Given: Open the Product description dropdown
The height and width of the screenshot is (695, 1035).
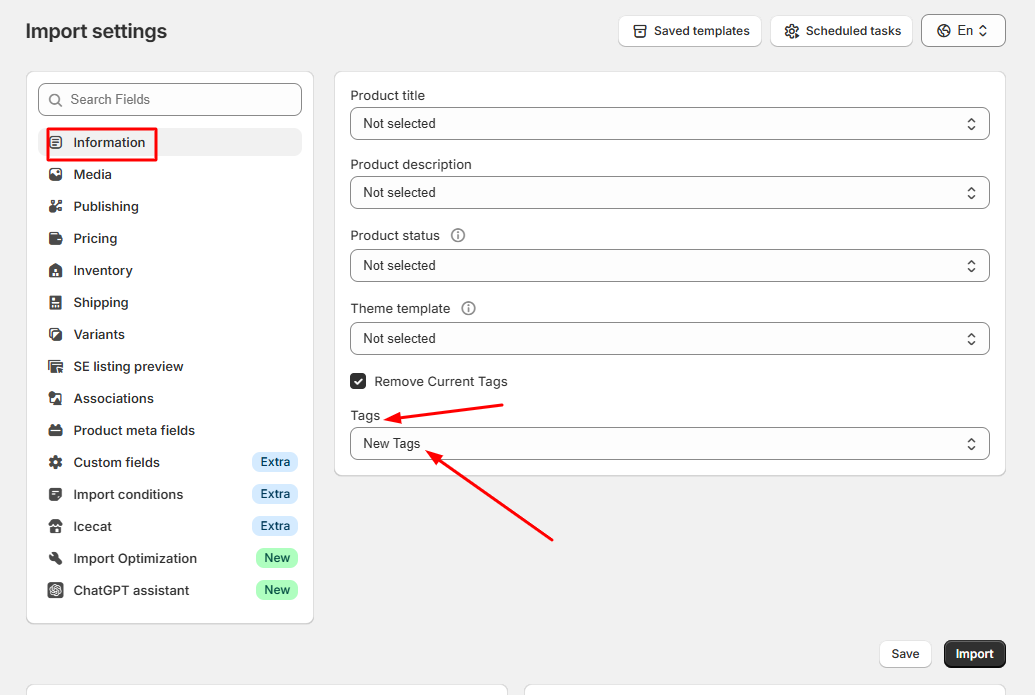Looking at the screenshot, I should [x=669, y=193].
